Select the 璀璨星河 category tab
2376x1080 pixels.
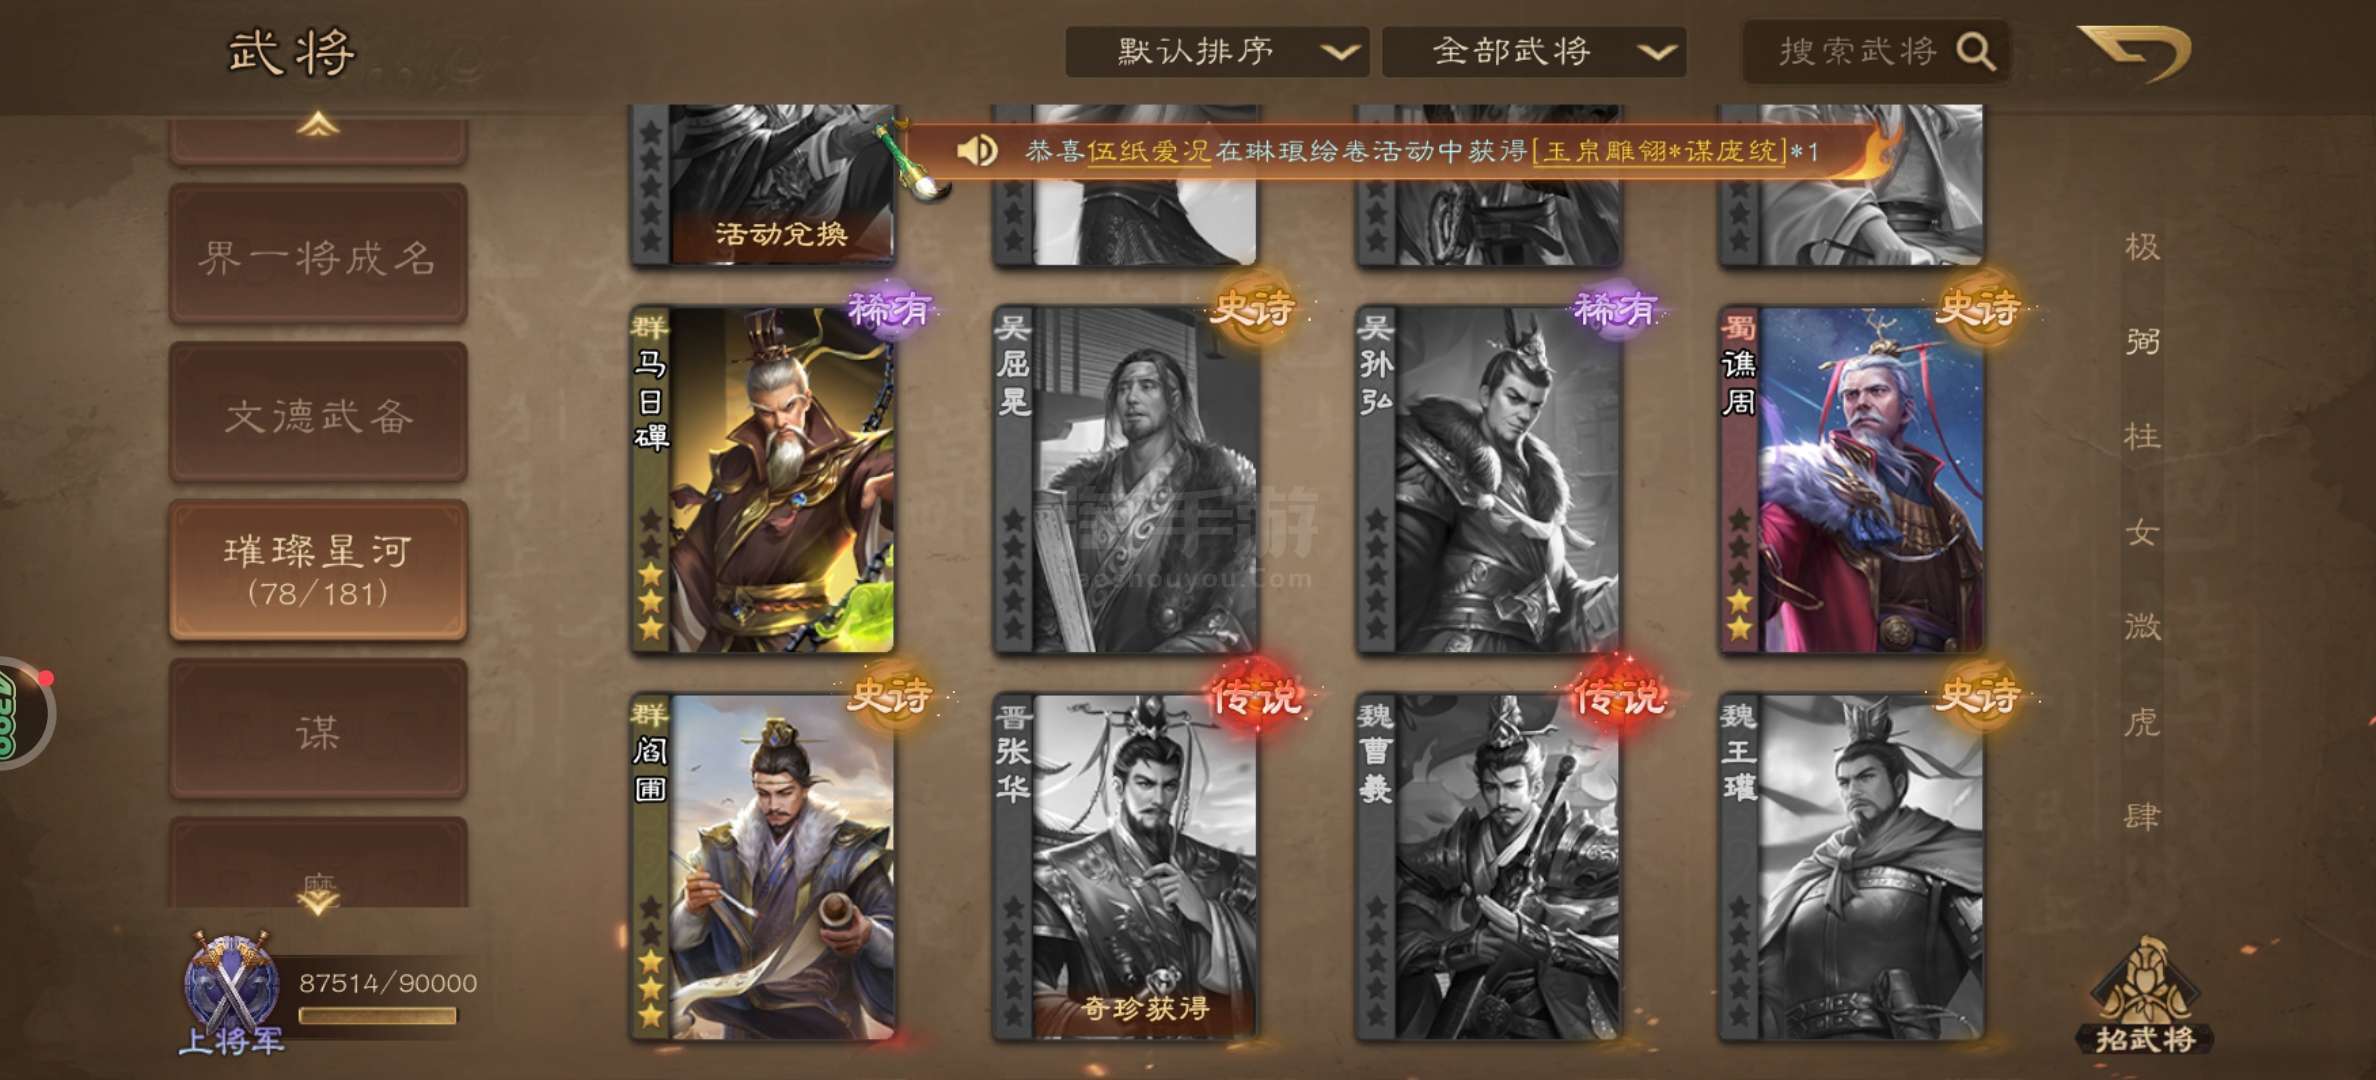click(318, 571)
